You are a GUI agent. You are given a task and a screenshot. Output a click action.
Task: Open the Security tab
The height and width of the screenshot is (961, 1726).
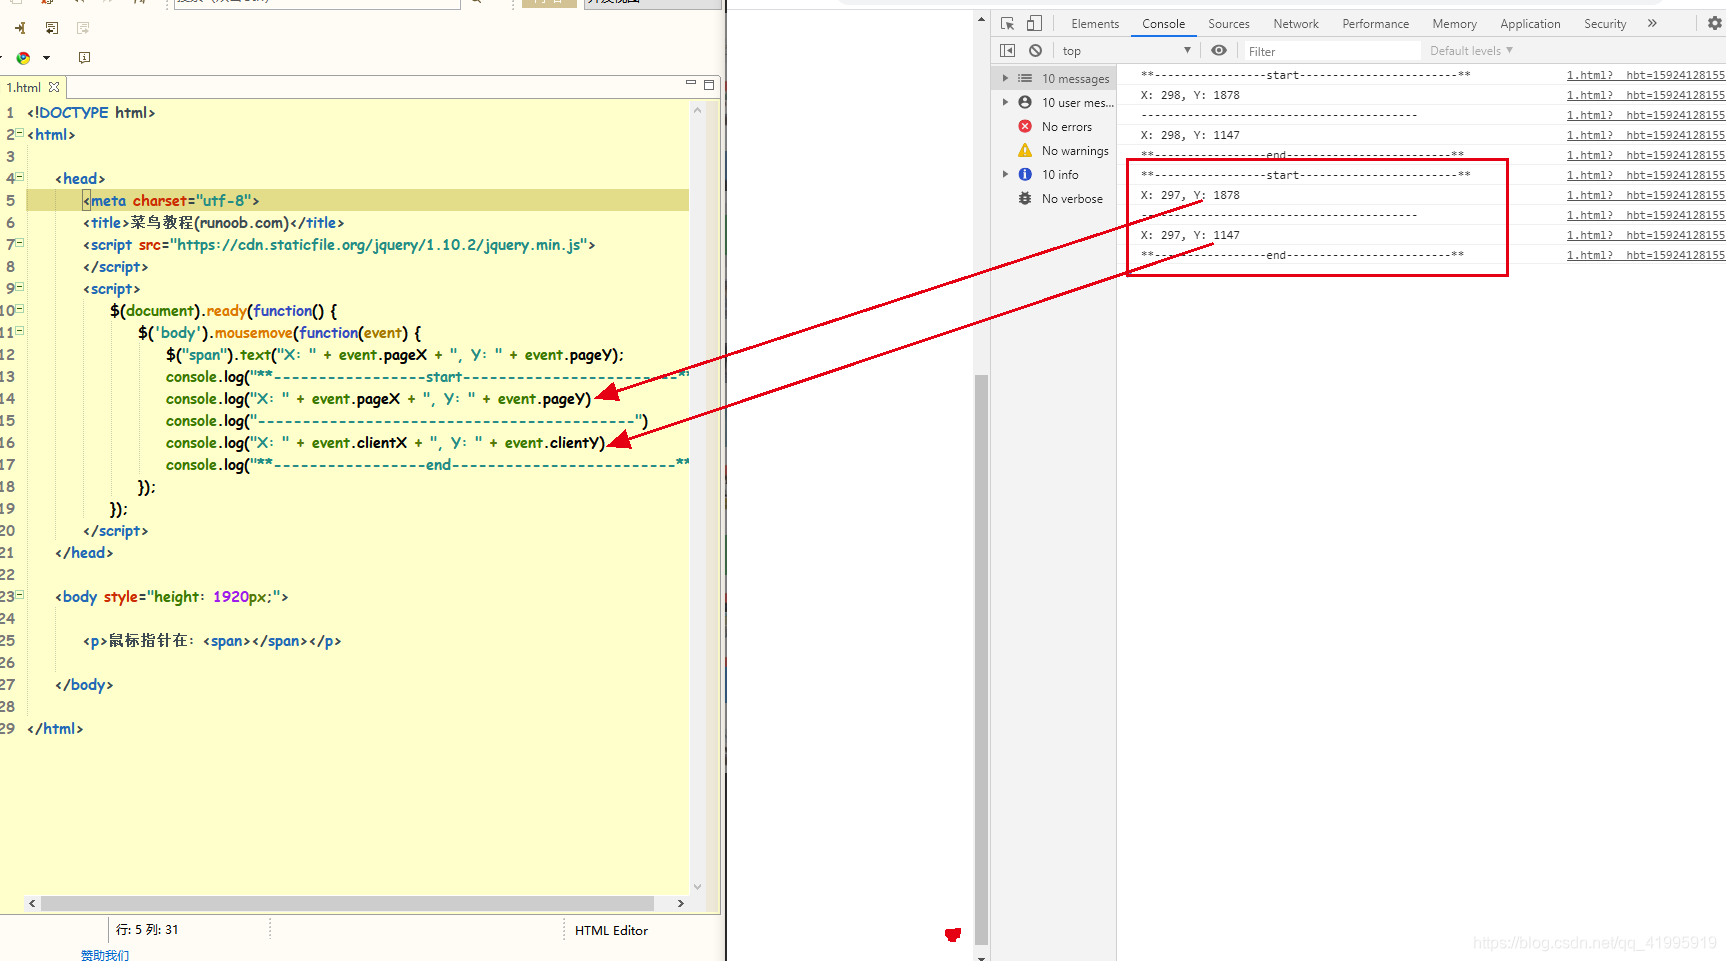(x=1605, y=24)
